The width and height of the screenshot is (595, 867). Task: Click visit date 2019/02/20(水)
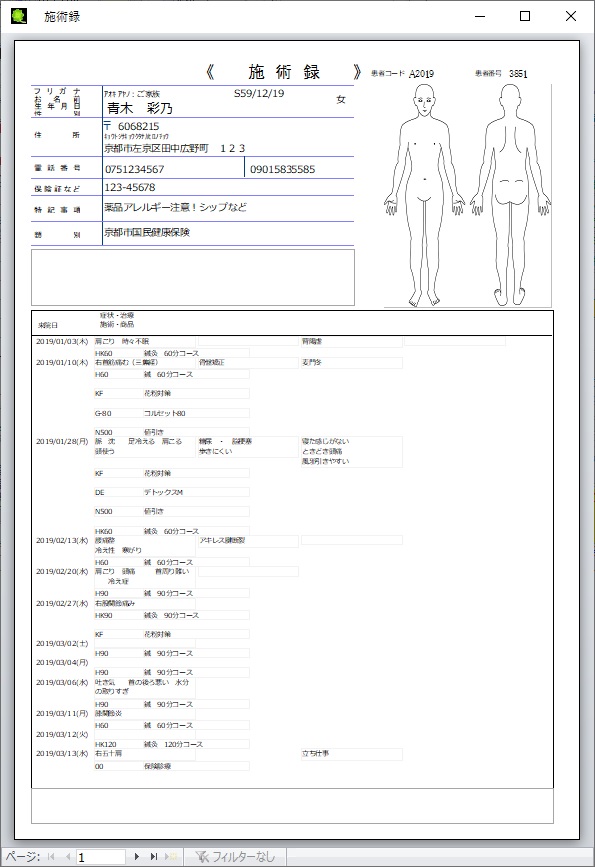tap(62, 572)
